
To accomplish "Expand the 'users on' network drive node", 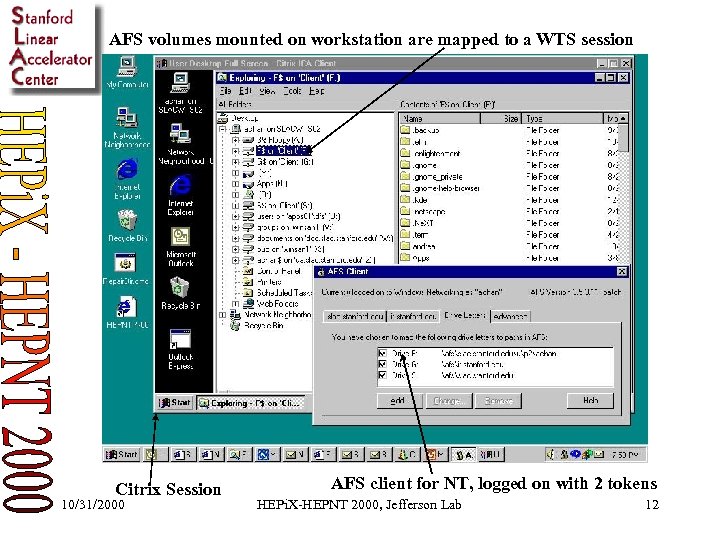I will click(236, 216).
